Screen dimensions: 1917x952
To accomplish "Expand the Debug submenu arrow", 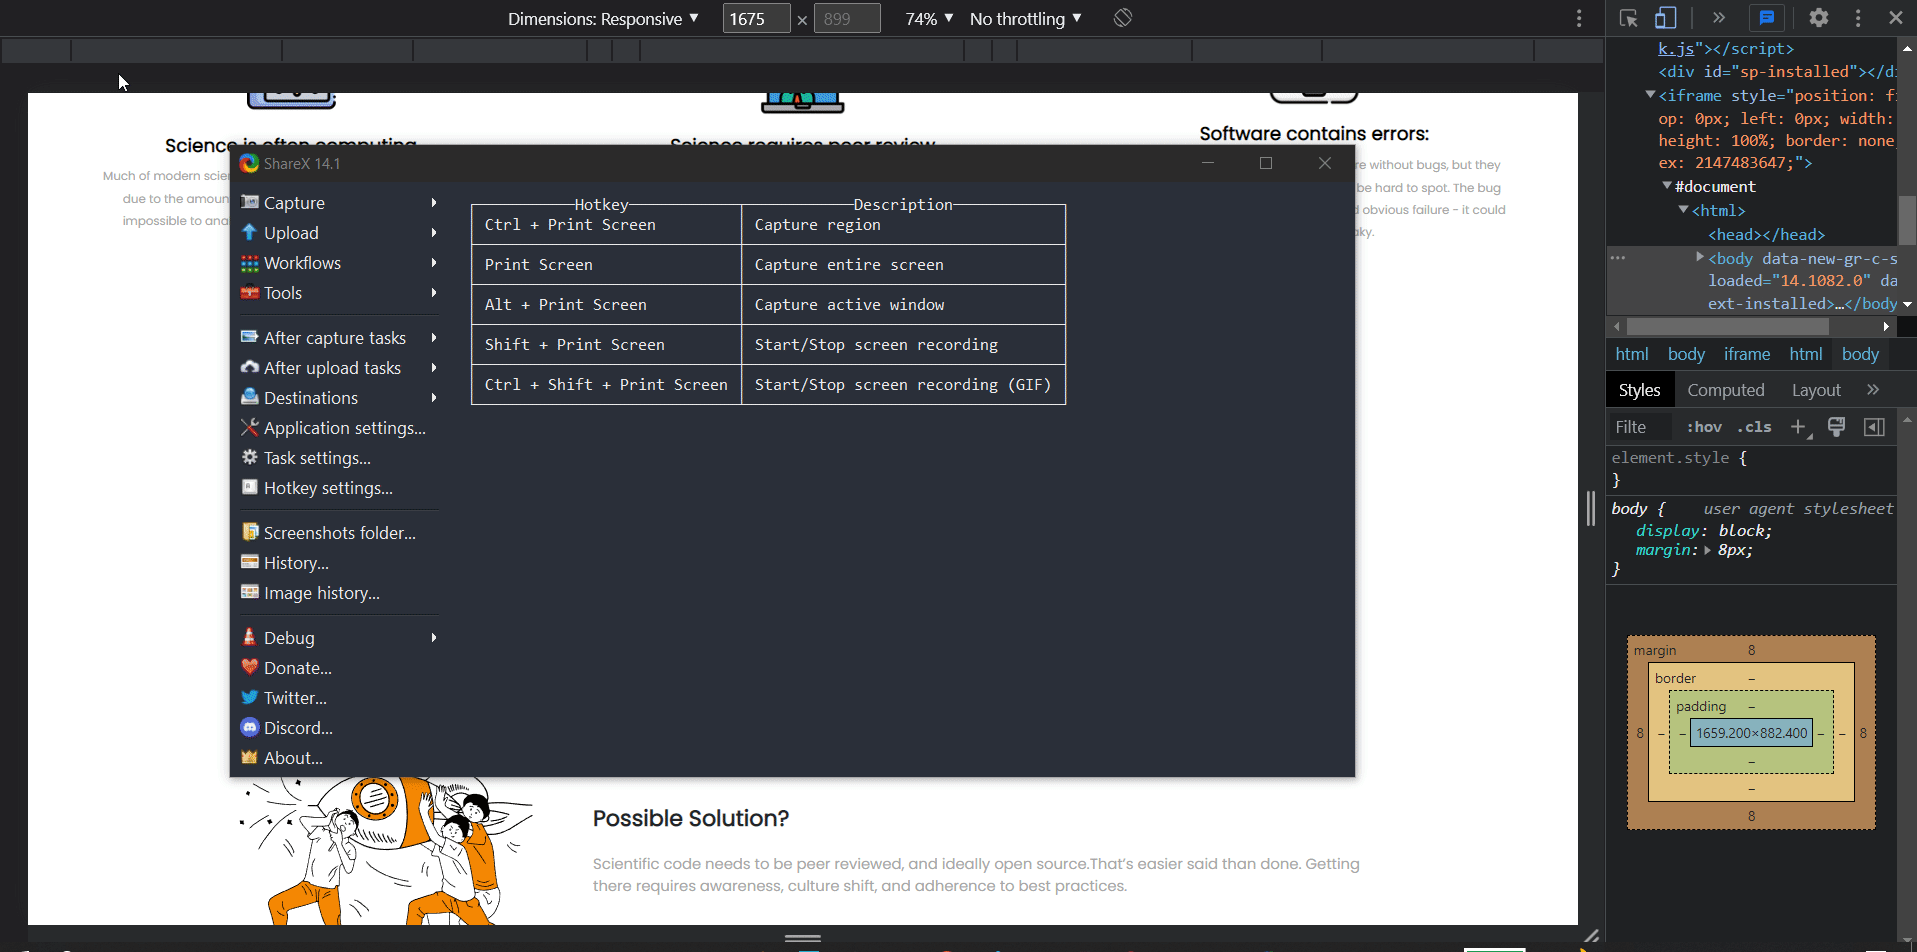I will 434,637.
